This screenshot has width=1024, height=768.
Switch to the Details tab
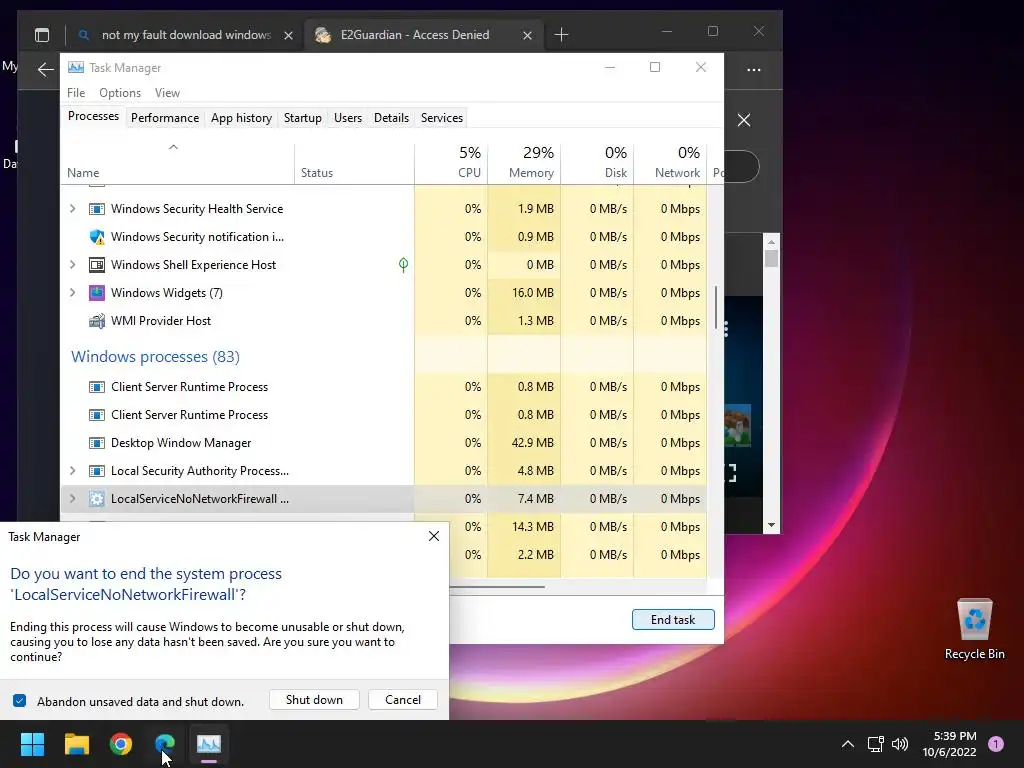tap(391, 118)
